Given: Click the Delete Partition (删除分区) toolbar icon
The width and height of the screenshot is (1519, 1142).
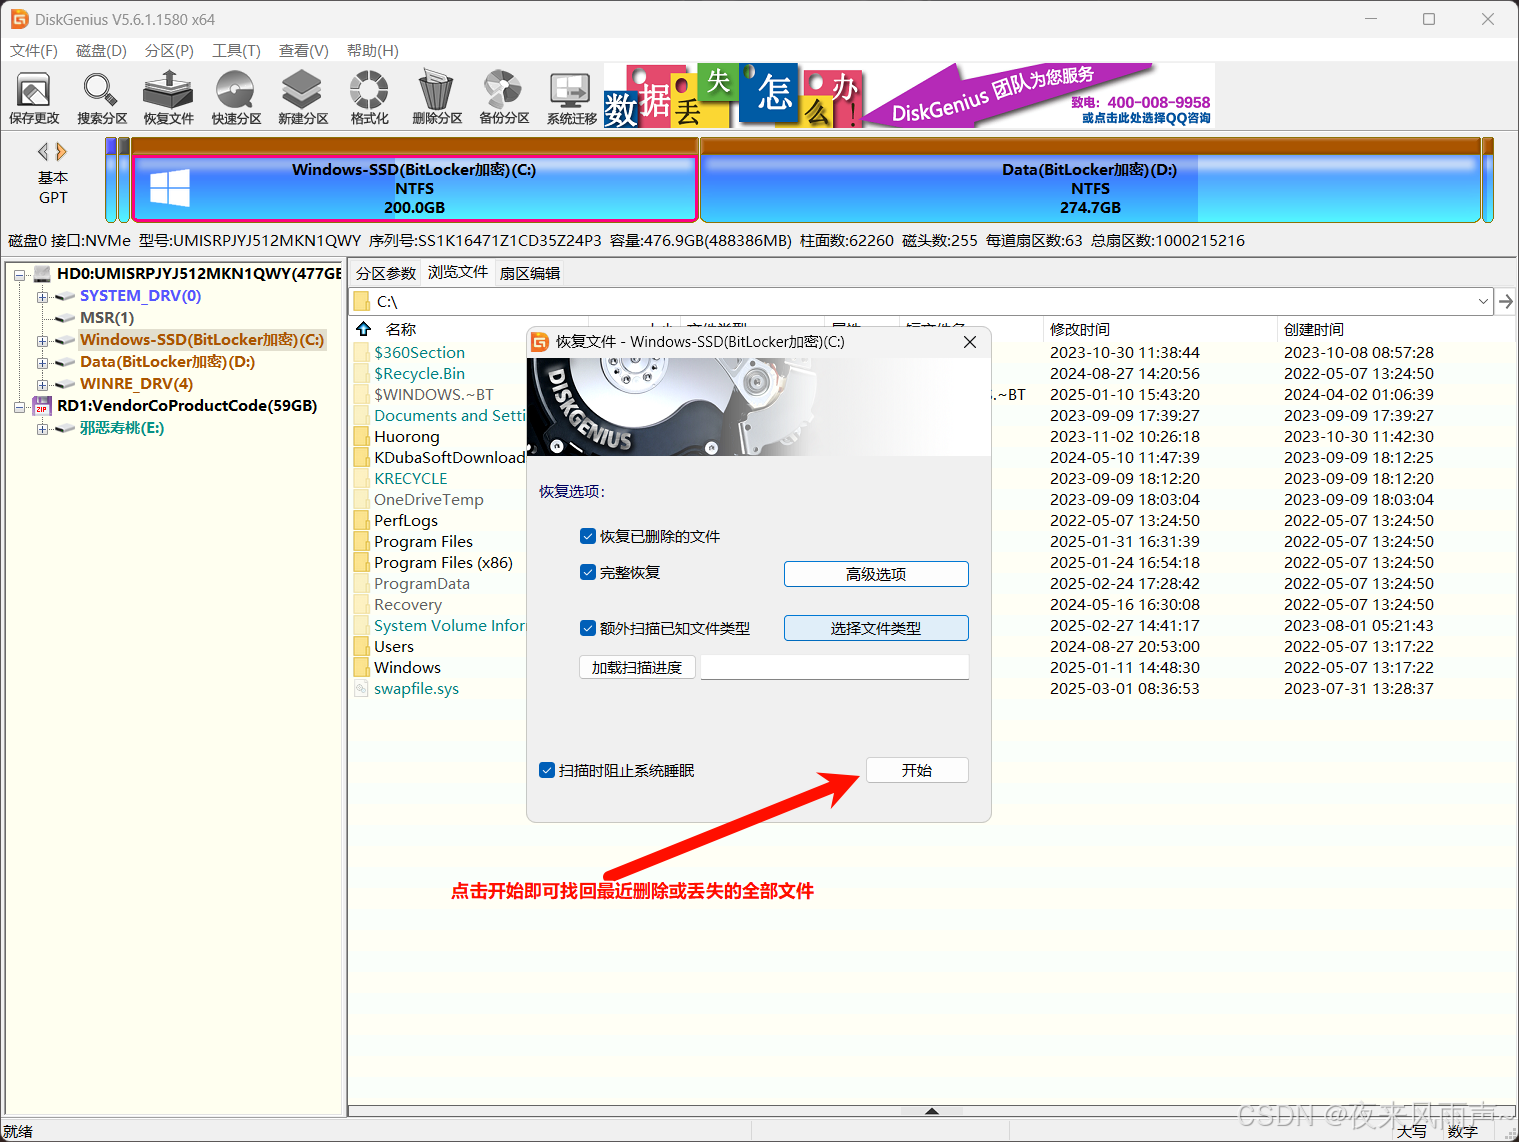Looking at the screenshot, I should (x=437, y=98).
